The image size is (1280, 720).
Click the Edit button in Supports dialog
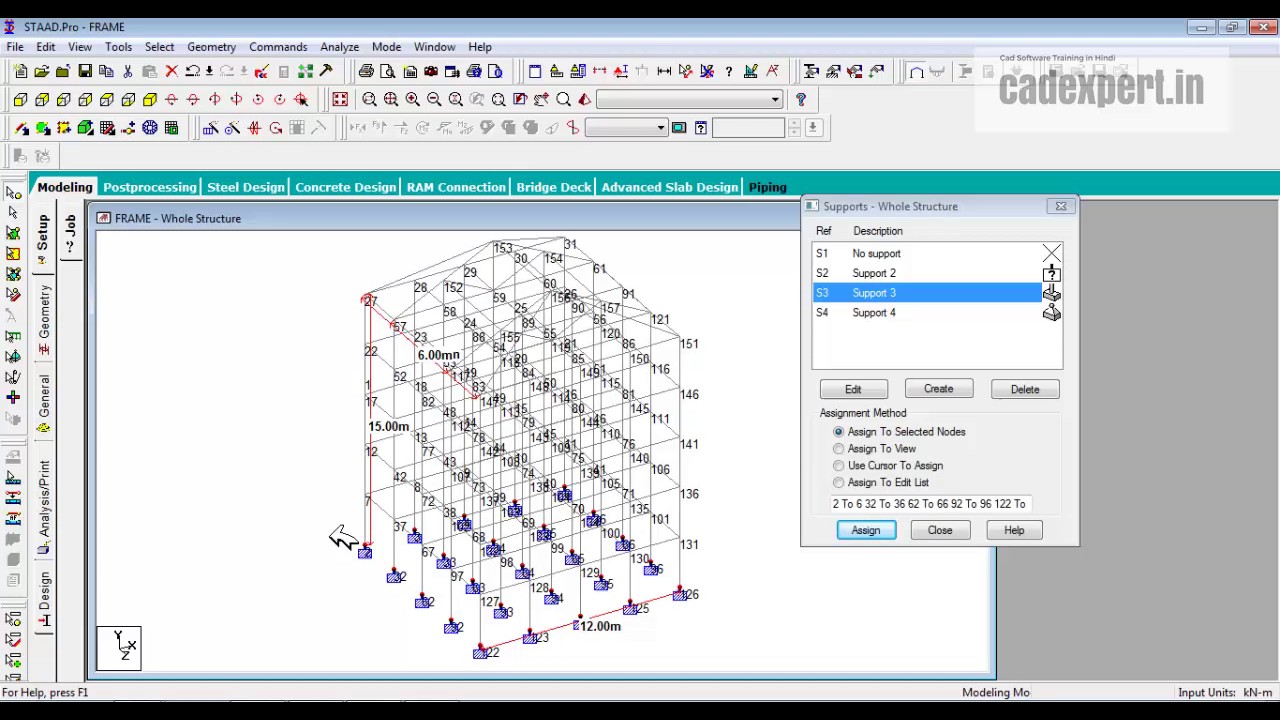click(853, 389)
